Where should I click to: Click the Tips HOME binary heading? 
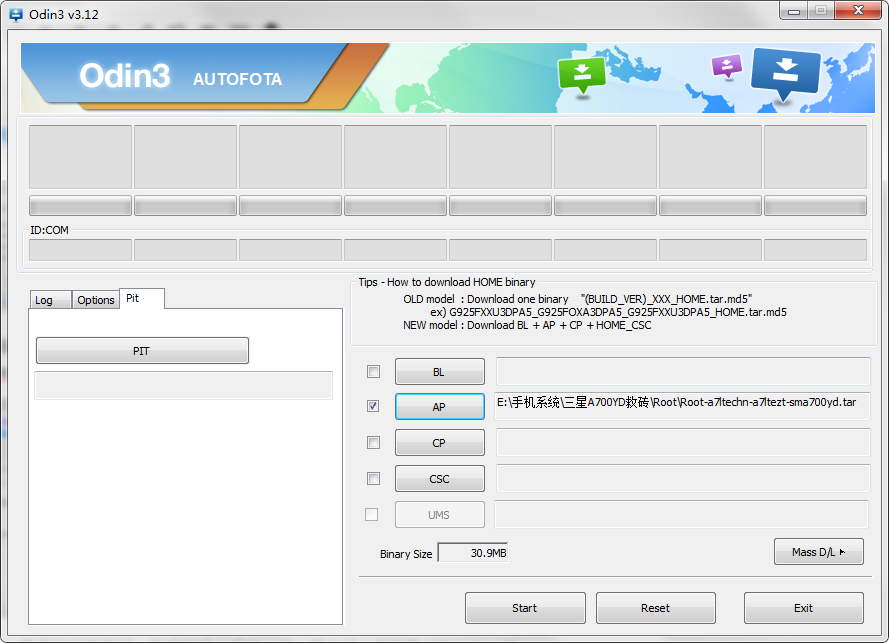point(447,282)
